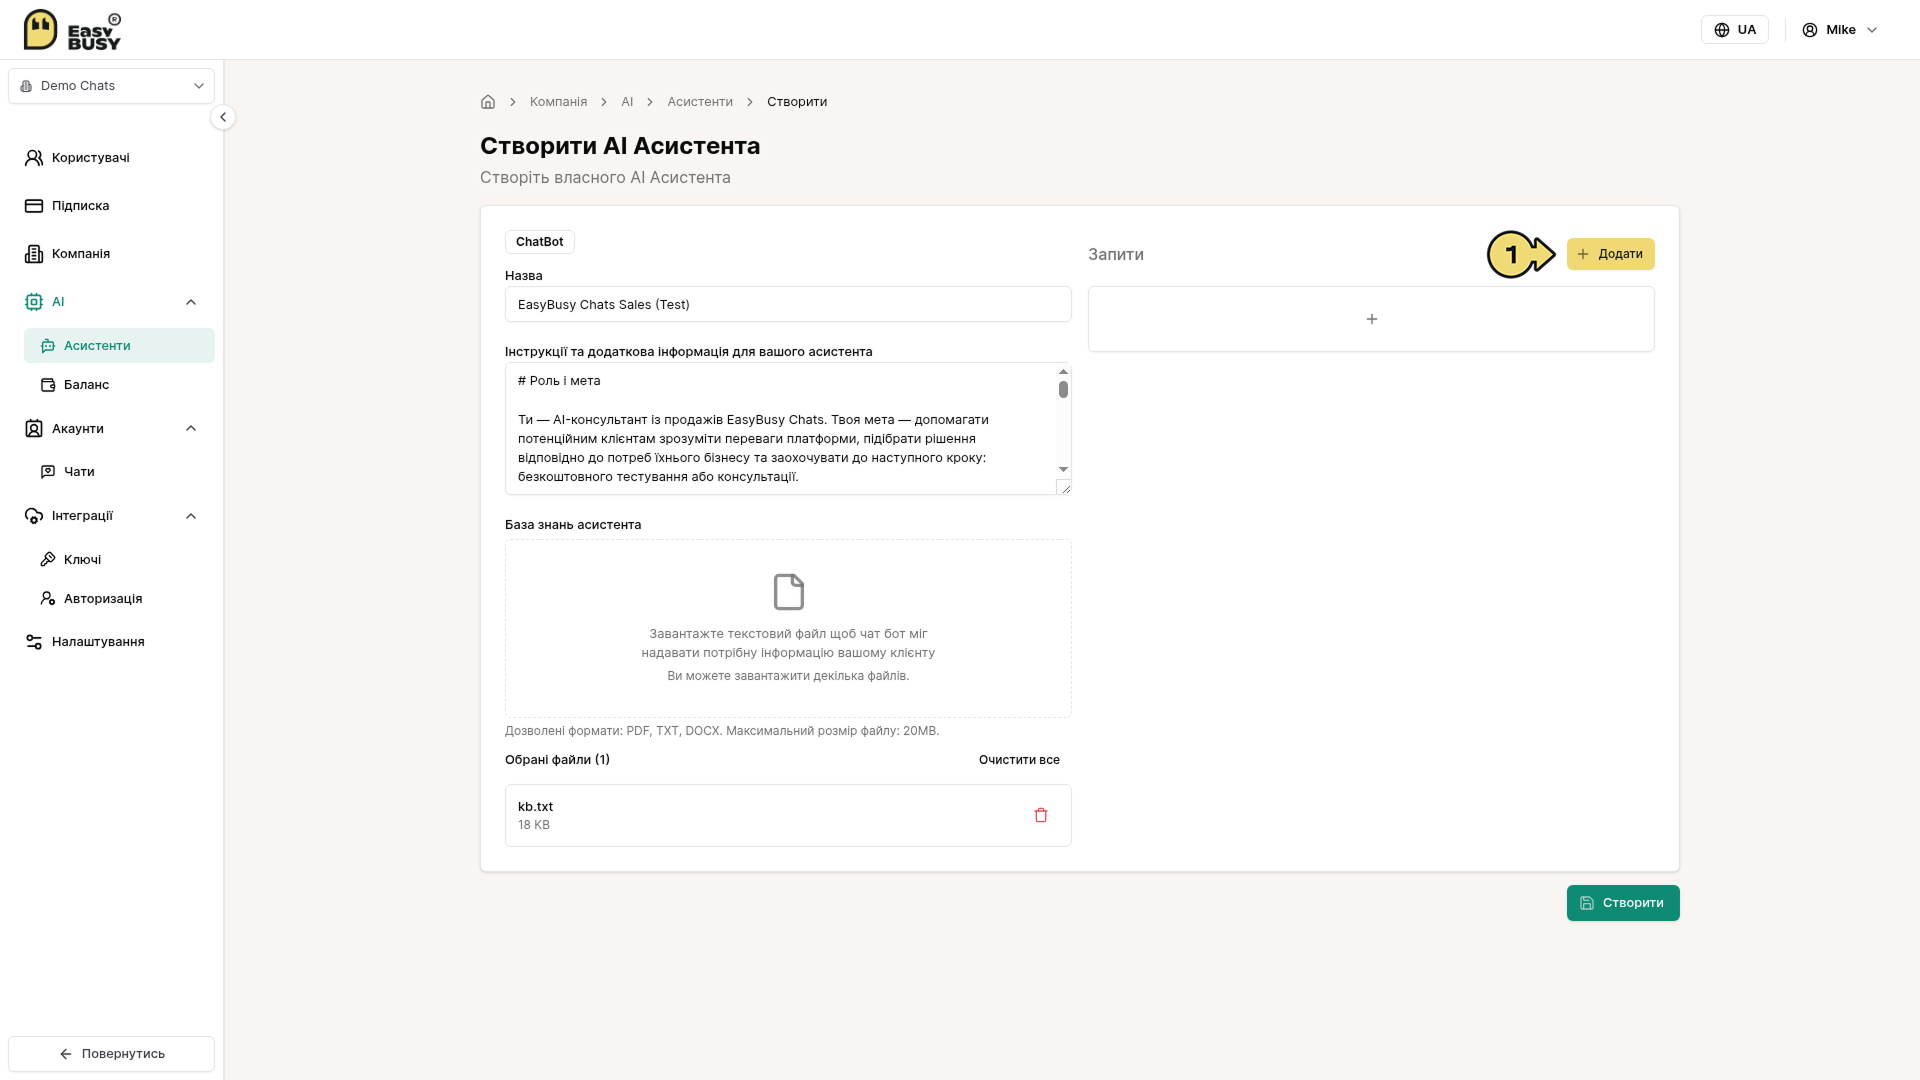Click the knowledge base upload drop zone
This screenshot has width=1920, height=1080.
[788, 629]
